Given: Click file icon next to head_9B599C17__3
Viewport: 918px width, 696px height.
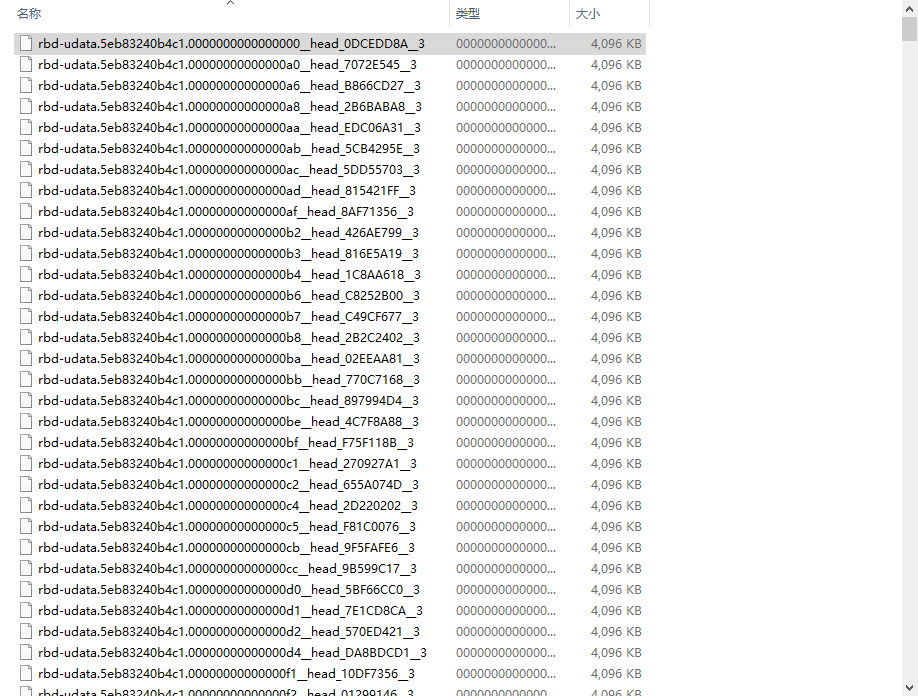Looking at the screenshot, I should pyautogui.click(x=27, y=569).
